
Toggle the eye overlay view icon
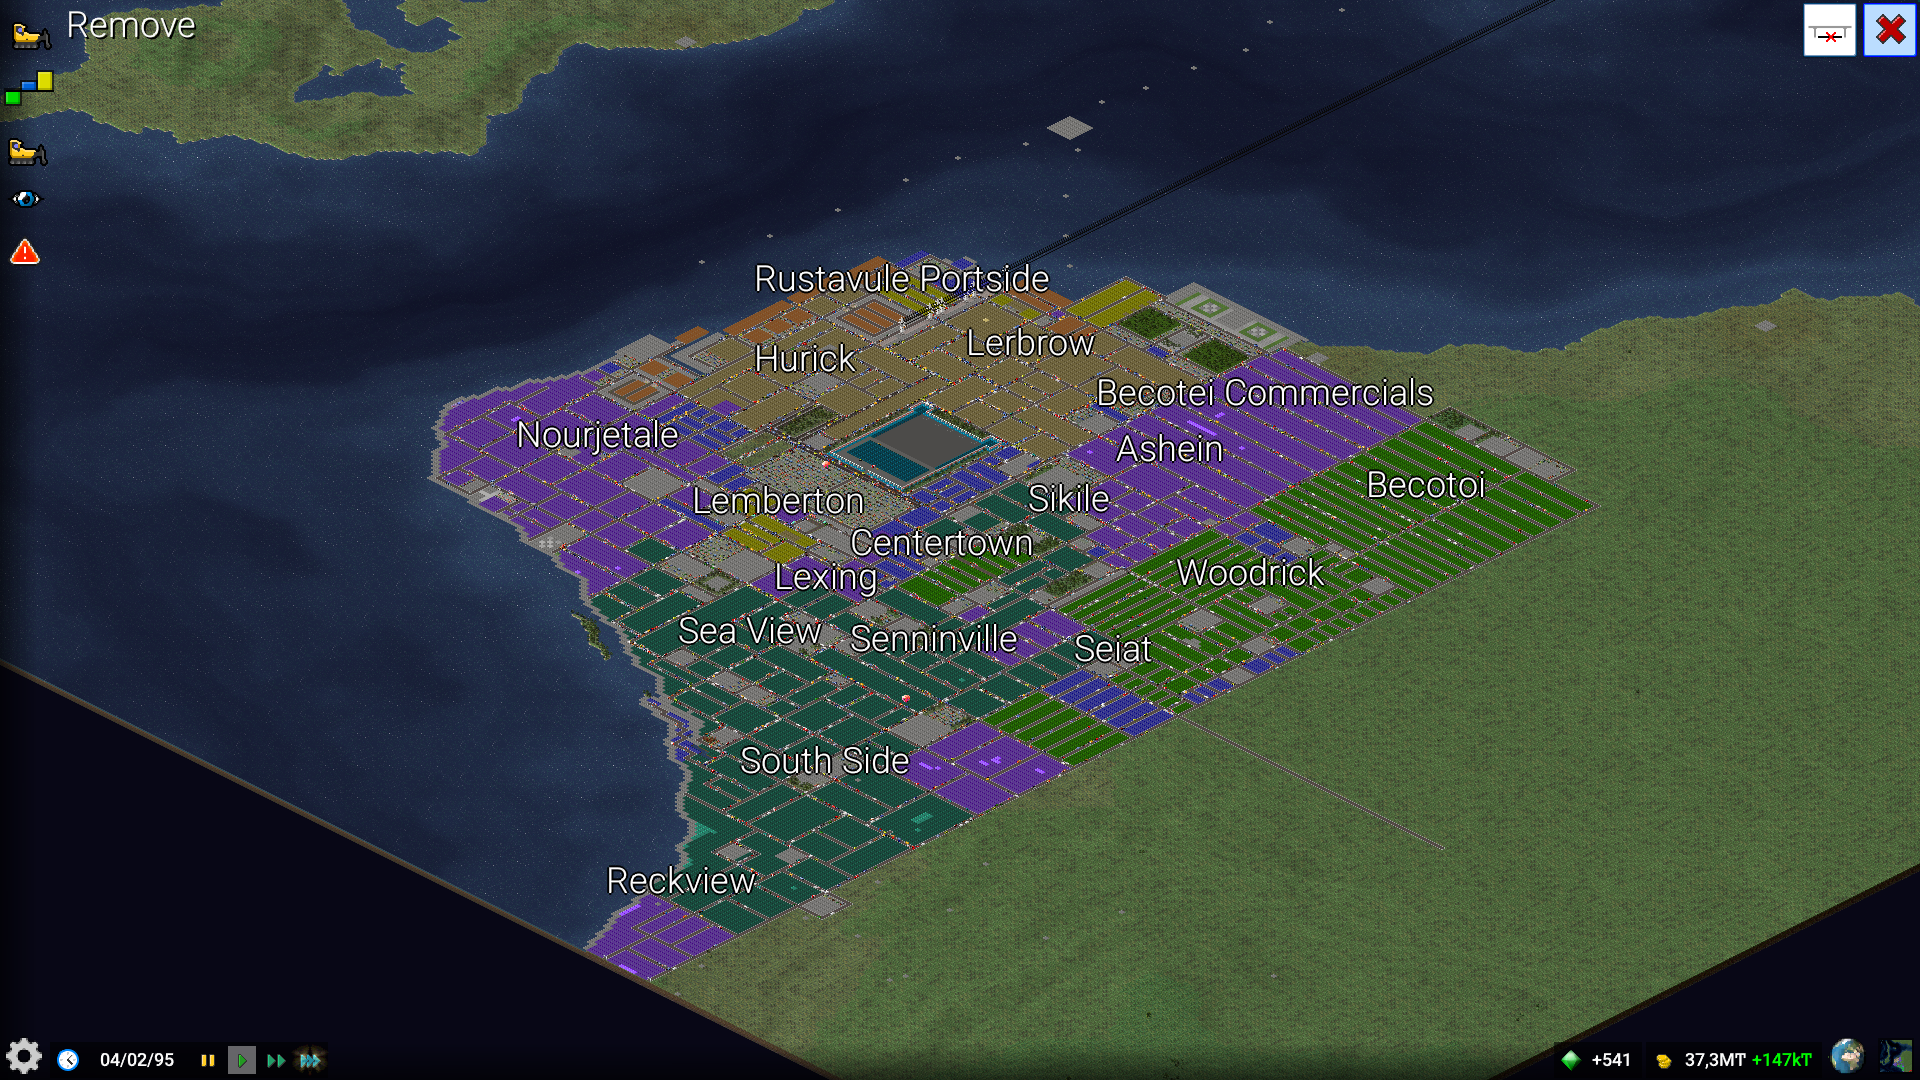pyautogui.click(x=26, y=199)
